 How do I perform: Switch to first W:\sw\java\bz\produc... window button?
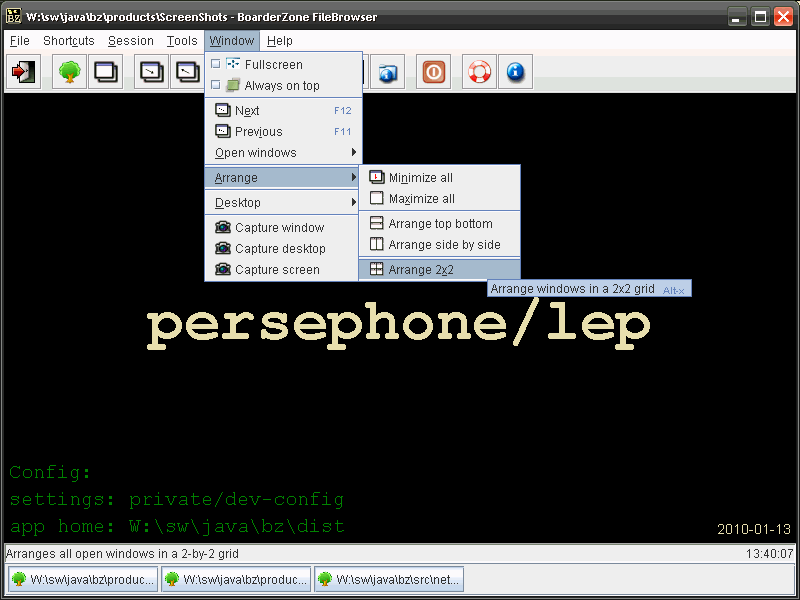tap(83, 579)
